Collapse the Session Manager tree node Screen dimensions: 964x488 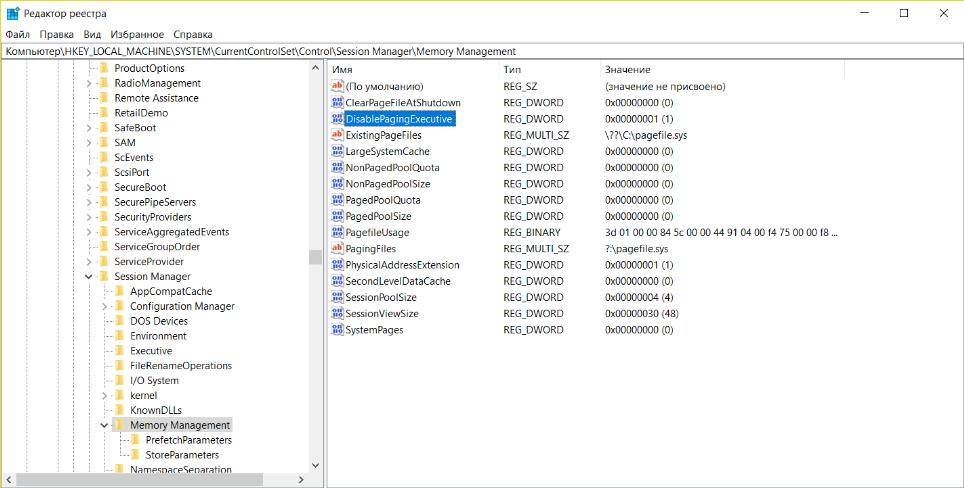click(x=89, y=277)
